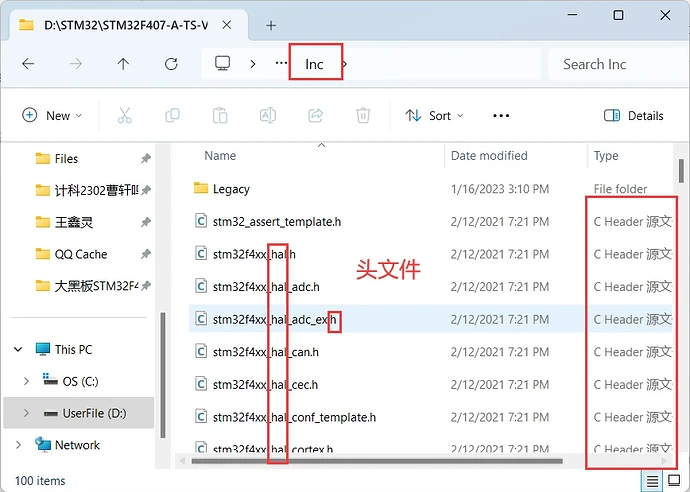Open the New item dropdown
The image size is (690, 492).
tap(51, 116)
